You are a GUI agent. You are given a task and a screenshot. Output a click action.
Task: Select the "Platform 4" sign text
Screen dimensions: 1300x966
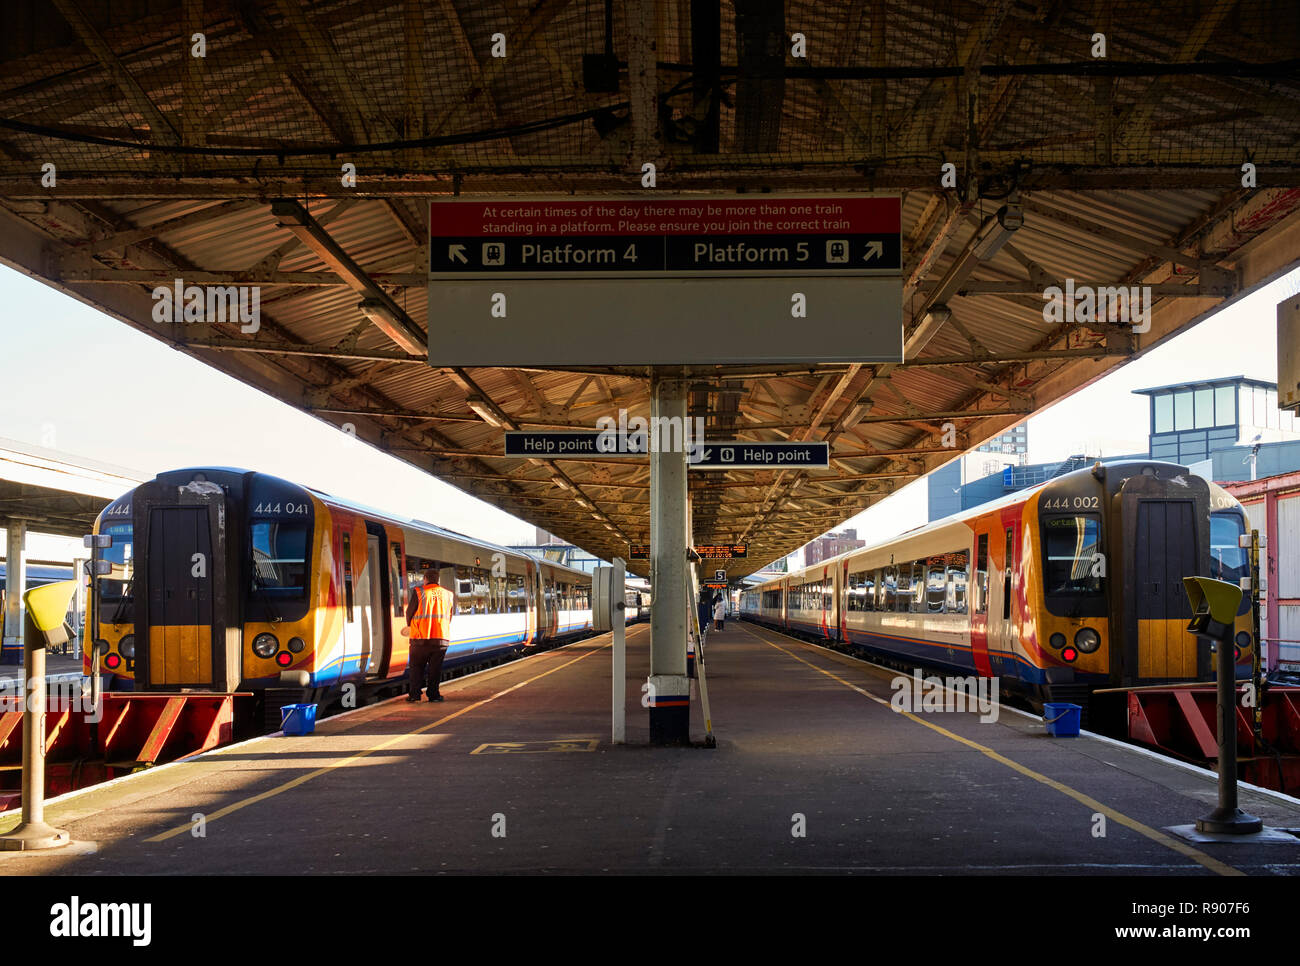coord(578,254)
